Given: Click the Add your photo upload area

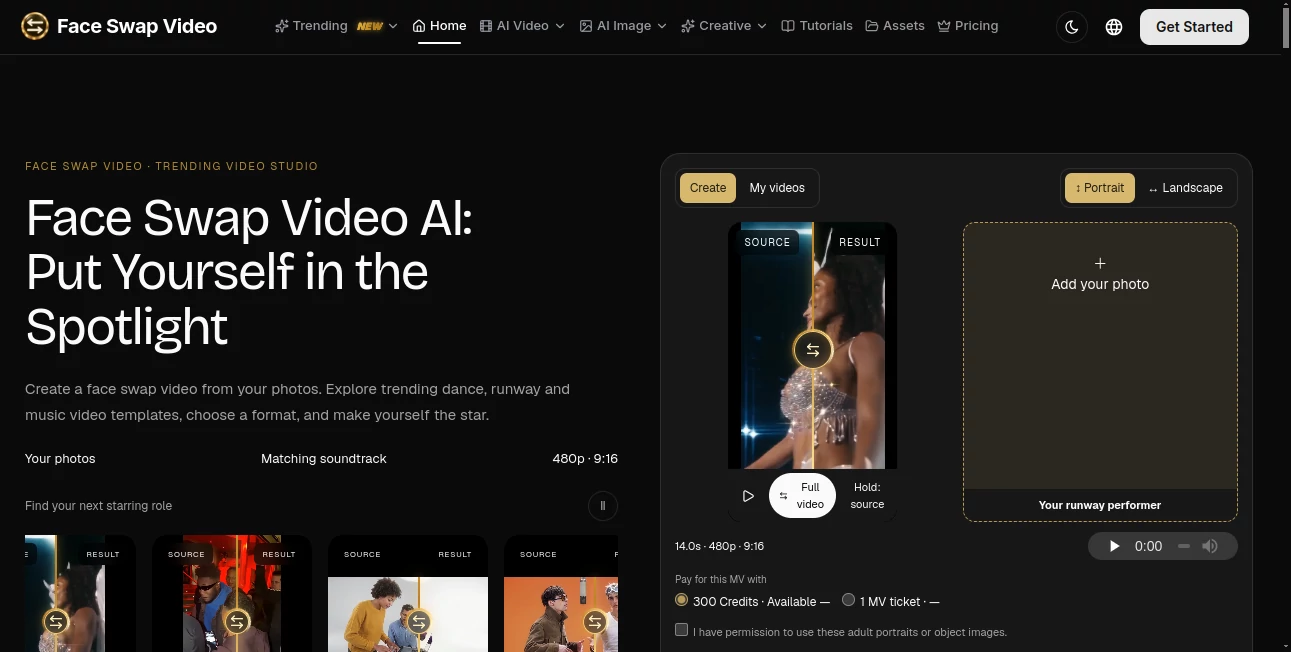Looking at the screenshot, I should point(1100,372).
